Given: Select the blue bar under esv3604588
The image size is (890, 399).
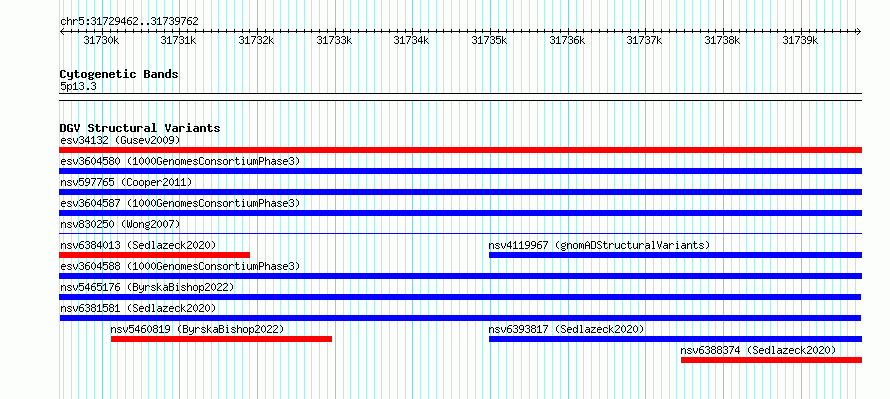Looking at the screenshot, I should click(x=460, y=276).
